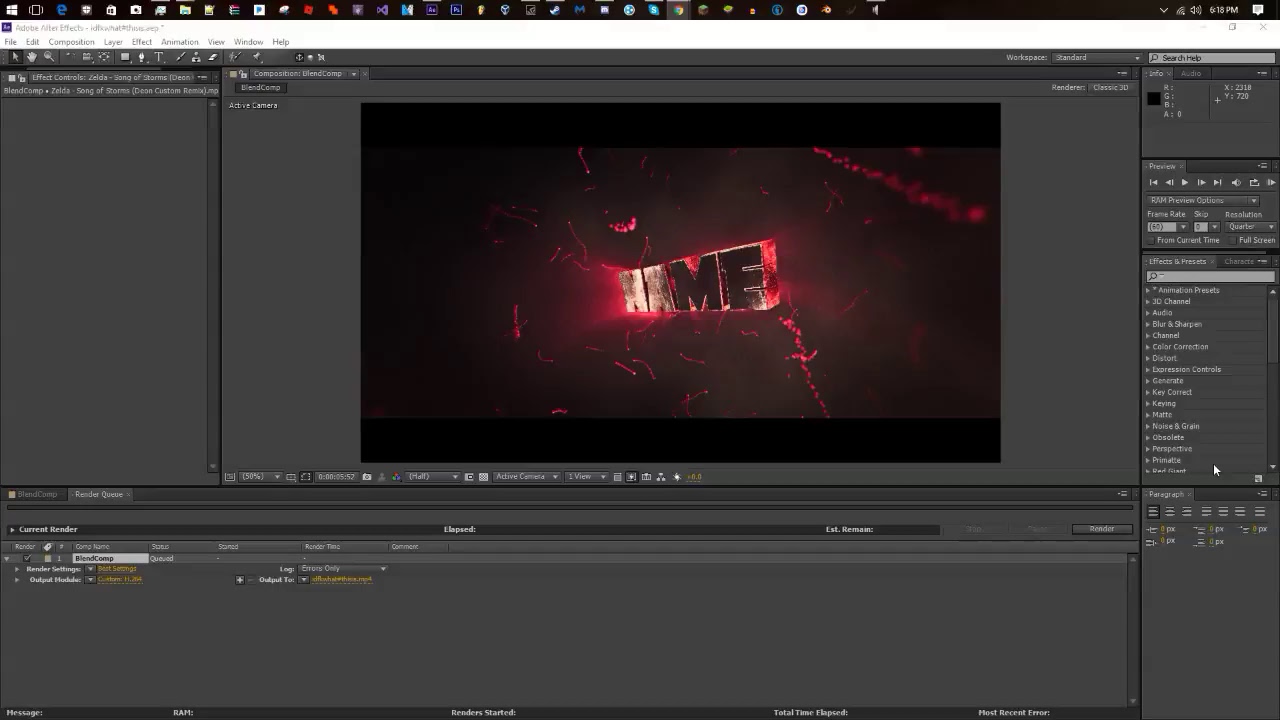Toggle the transparency grid button
The height and width of the screenshot is (720, 1280).
[x=484, y=477]
